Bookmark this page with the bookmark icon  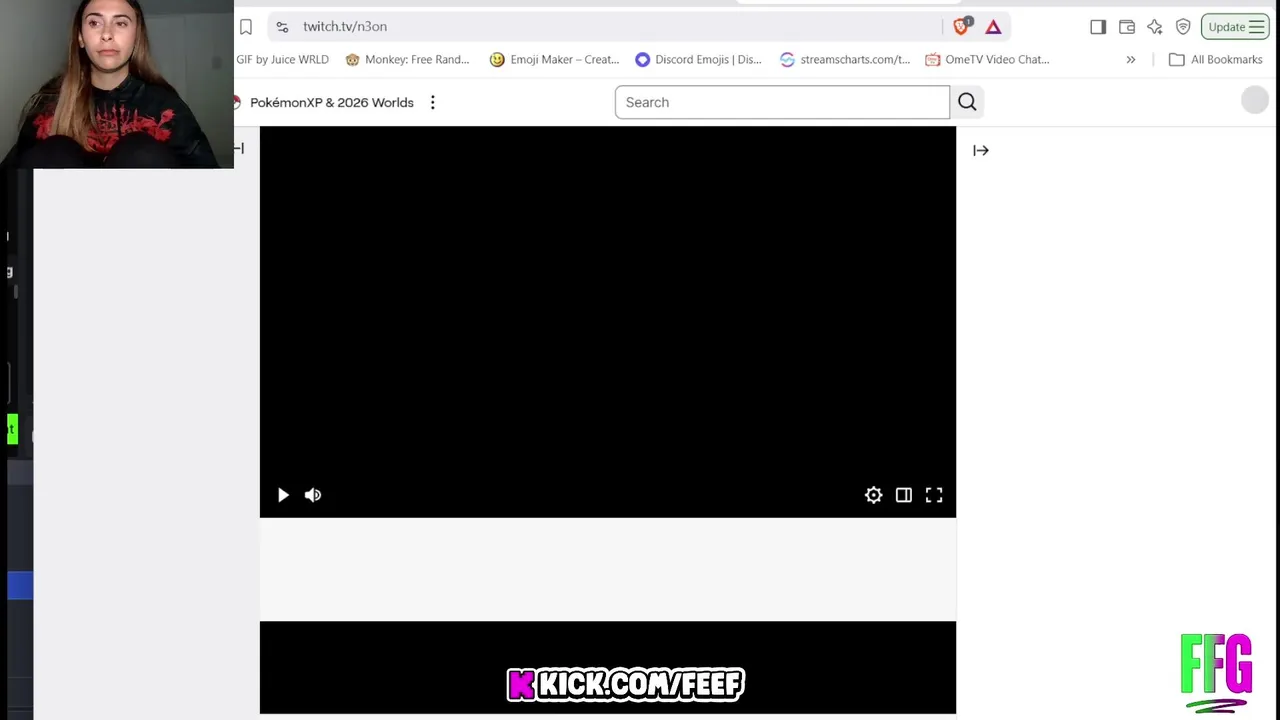246,27
